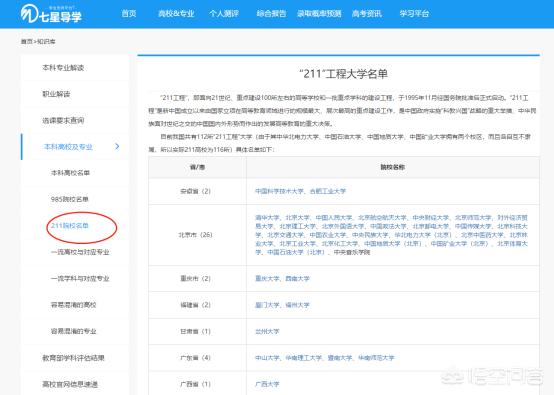Open the 中国传媒大学 link
The height and width of the screenshot is (395, 554).
click(x=473, y=226)
